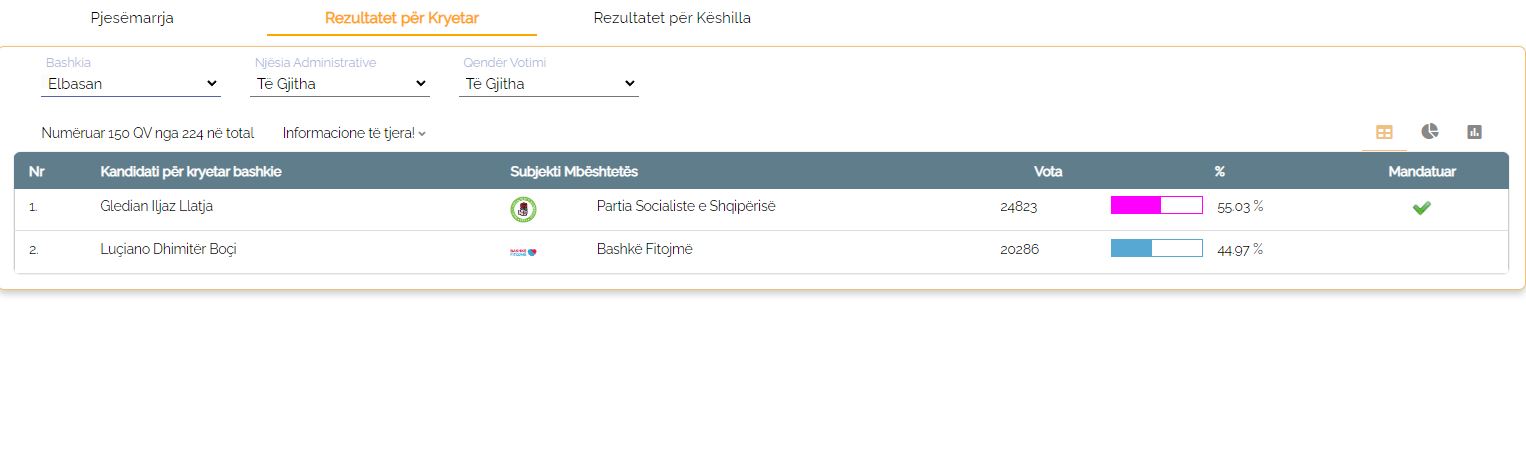Viewport: 1526px width, 470px height.
Task: Switch to the Pjesëmarrja tab
Action: pos(132,18)
